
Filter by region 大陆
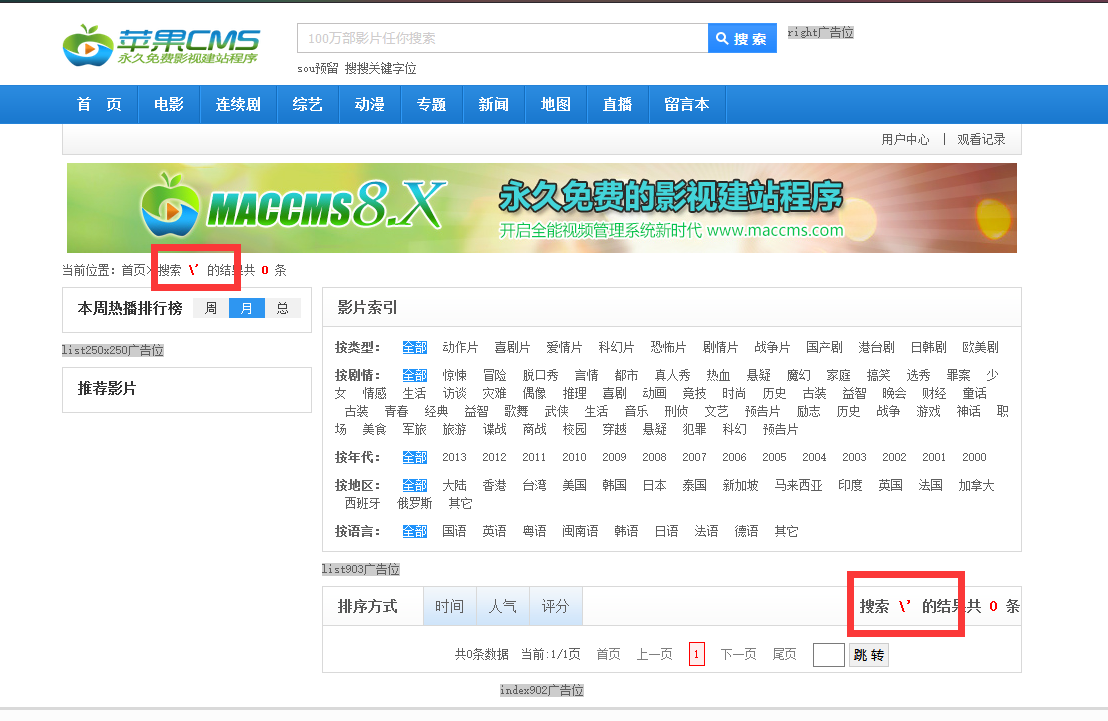[454, 486]
